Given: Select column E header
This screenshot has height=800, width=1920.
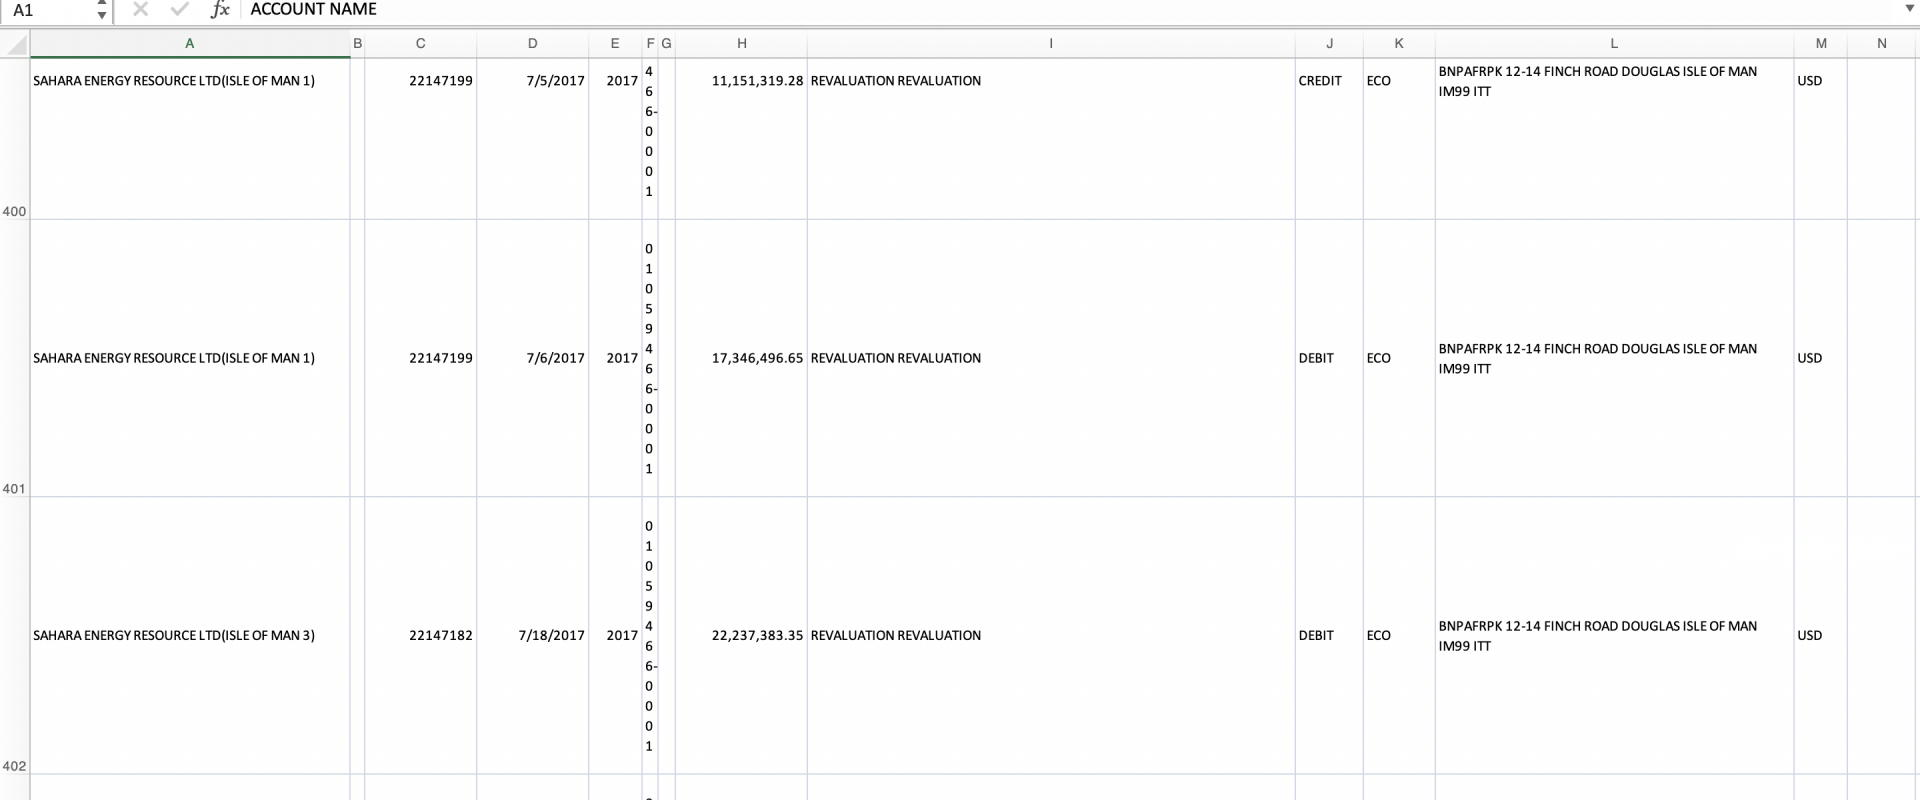Looking at the screenshot, I should click(615, 44).
